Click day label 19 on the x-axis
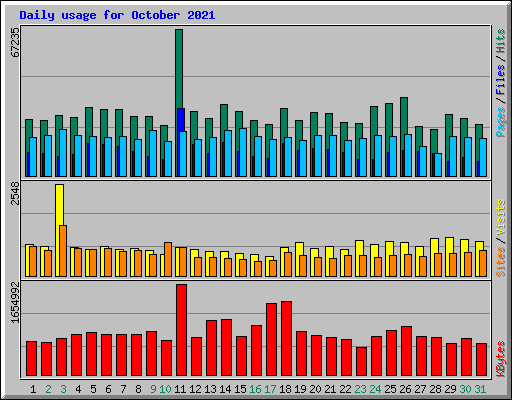512x400 pixels. pos(300,389)
